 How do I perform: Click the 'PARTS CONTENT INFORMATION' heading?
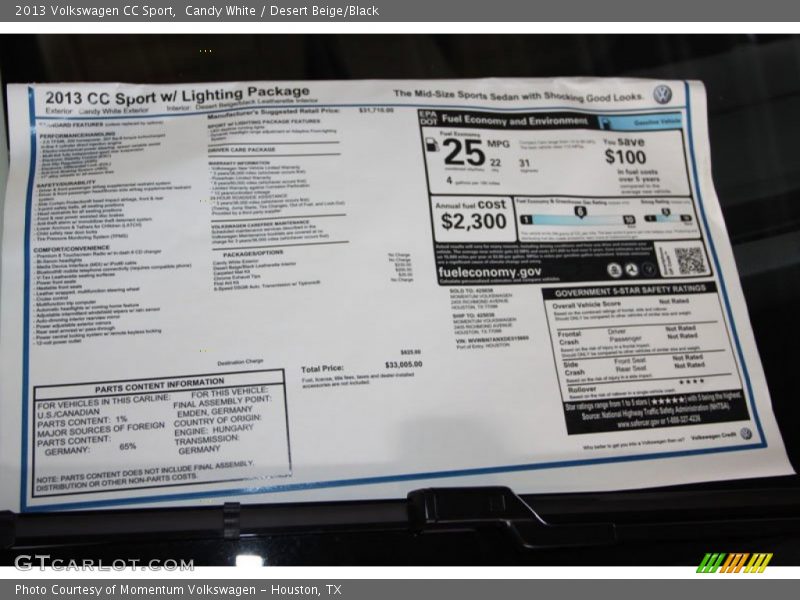click(x=159, y=386)
